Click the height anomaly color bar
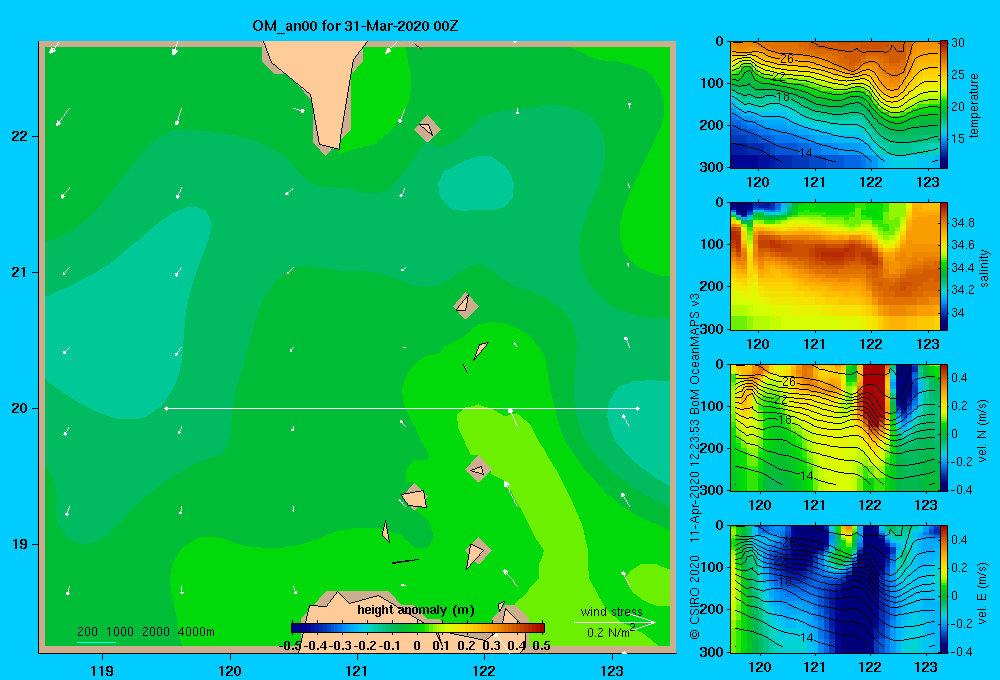The height and width of the screenshot is (680, 1000). click(418, 628)
